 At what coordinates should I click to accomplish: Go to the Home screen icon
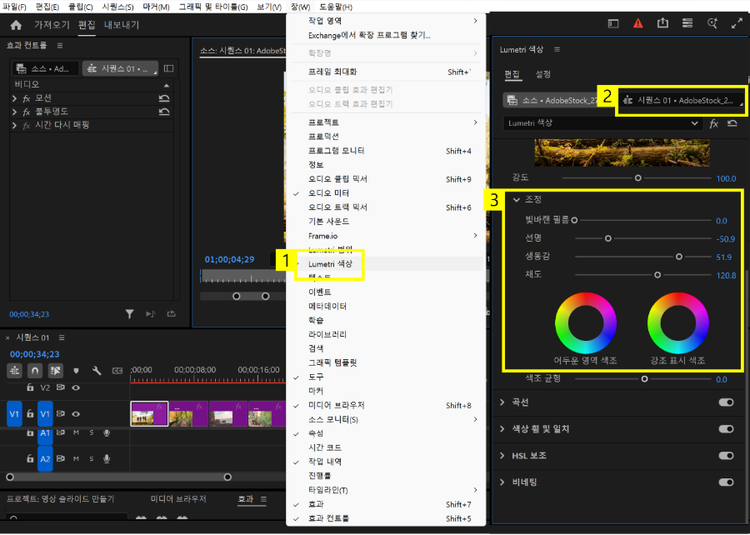pos(16,25)
